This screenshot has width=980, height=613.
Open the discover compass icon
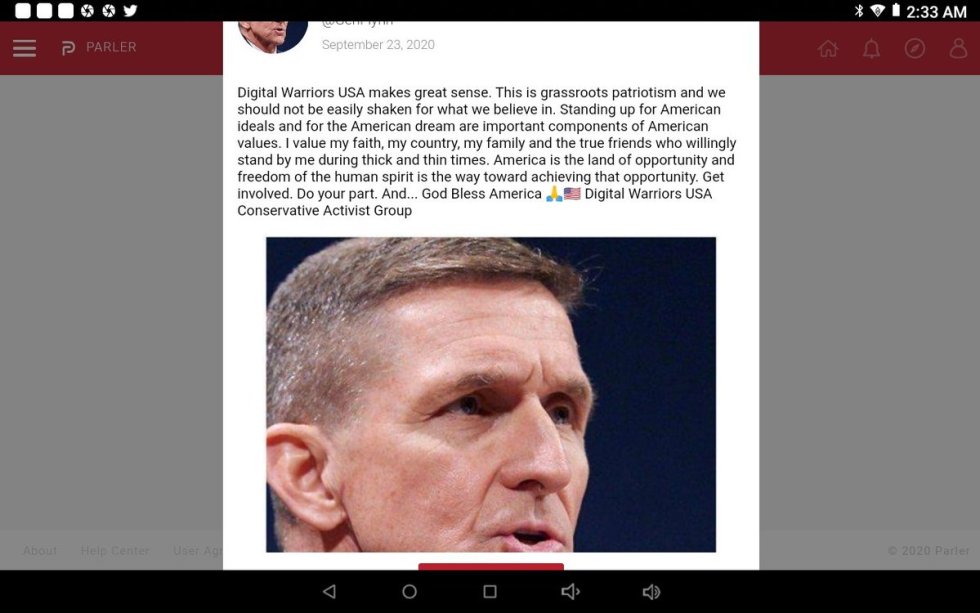point(914,48)
